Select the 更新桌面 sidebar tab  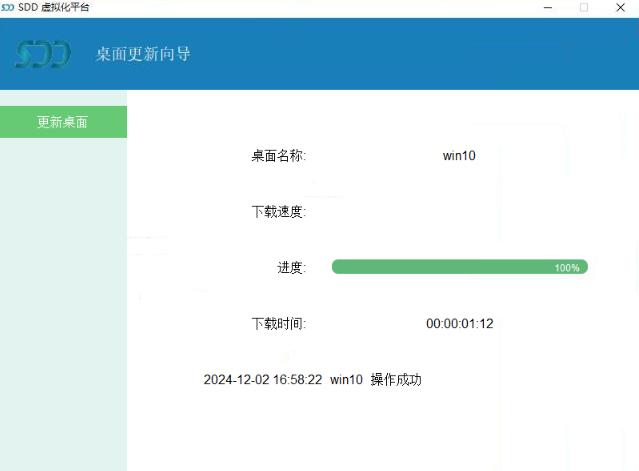[63, 122]
